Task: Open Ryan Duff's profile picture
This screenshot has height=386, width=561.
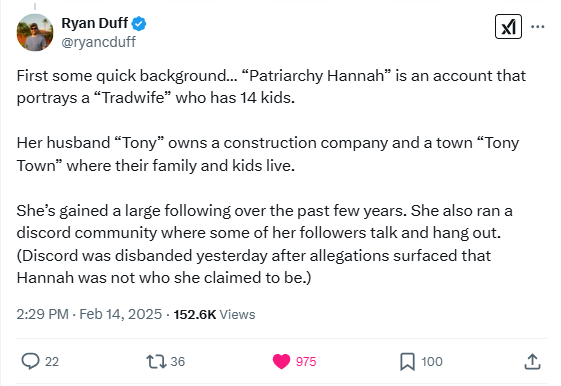Action: pyautogui.click(x=35, y=33)
